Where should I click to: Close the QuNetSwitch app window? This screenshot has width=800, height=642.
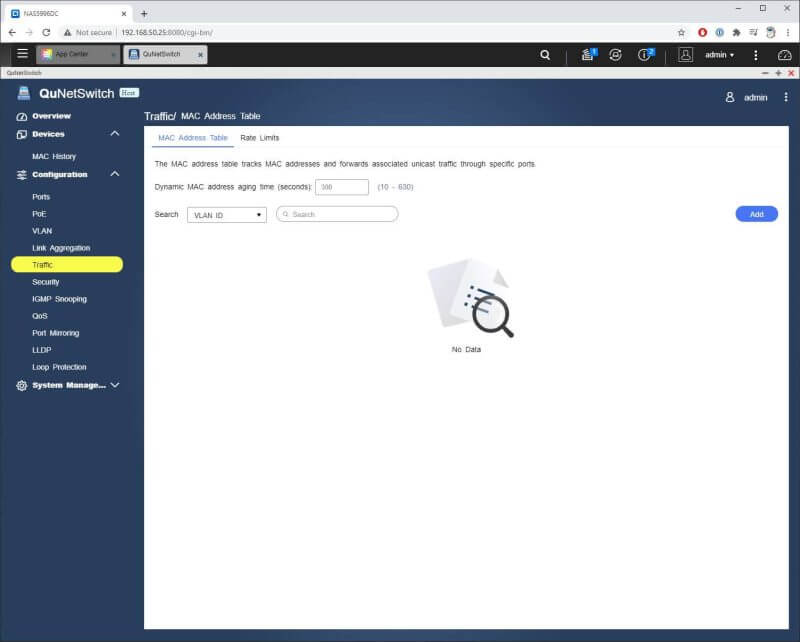coord(791,73)
